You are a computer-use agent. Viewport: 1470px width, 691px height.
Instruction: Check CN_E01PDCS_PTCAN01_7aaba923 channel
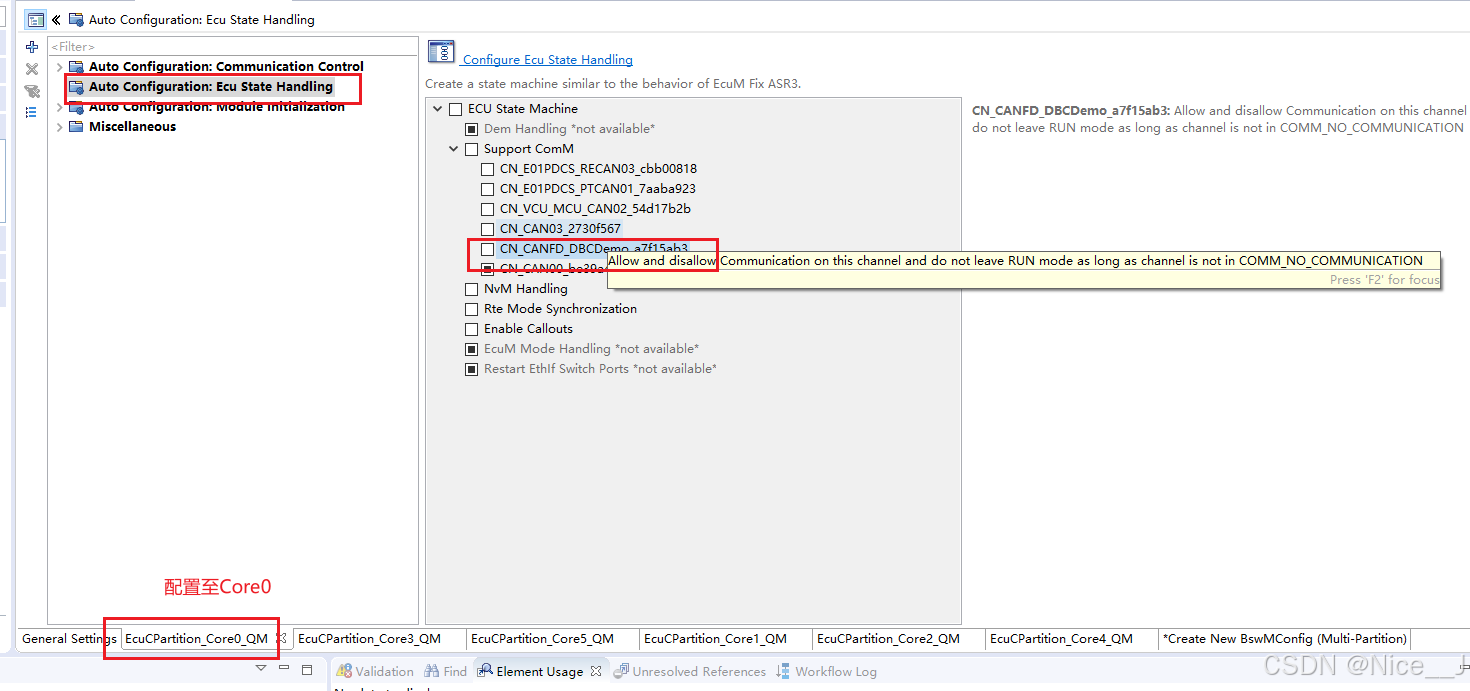(x=487, y=189)
